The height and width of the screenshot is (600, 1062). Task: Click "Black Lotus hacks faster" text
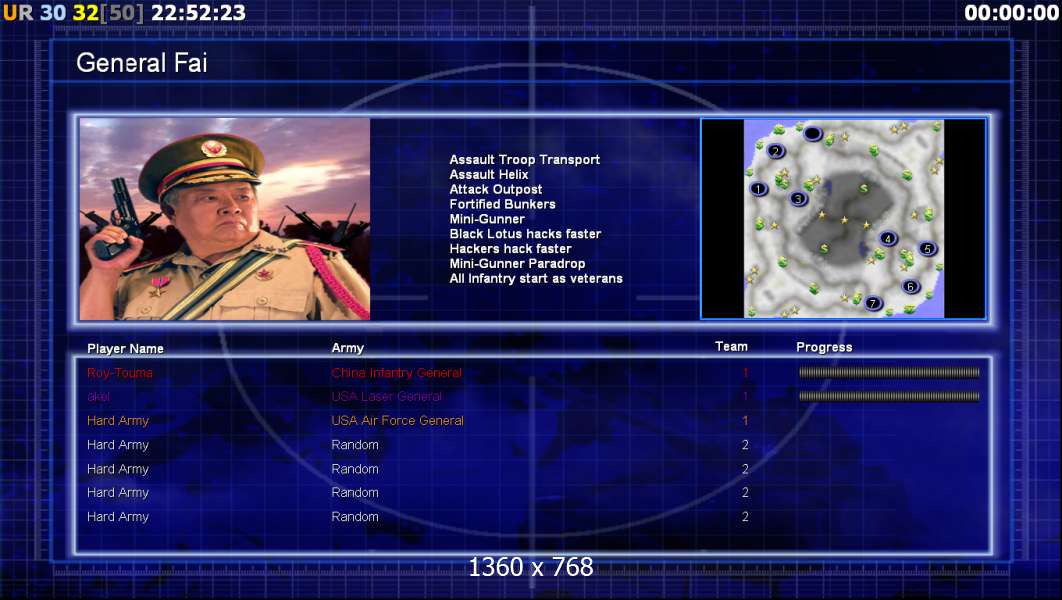pyautogui.click(x=525, y=234)
